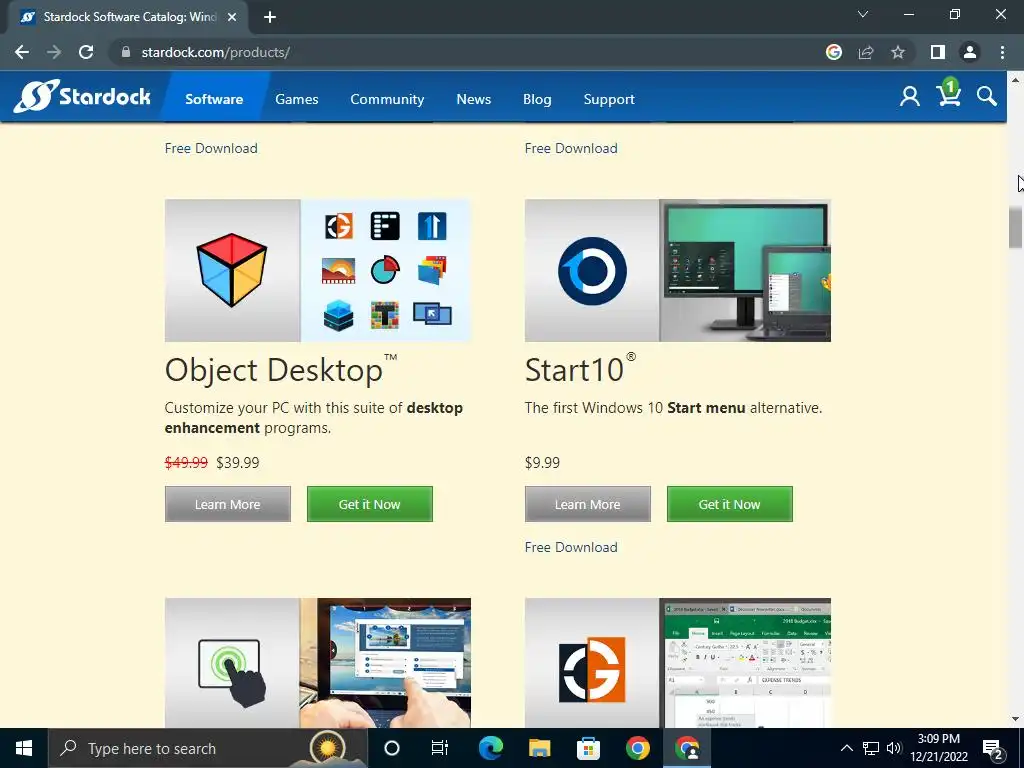This screenshot has width=1024, height=768.
Task: Click the top-left Free Download link
Action: (211, 148)
